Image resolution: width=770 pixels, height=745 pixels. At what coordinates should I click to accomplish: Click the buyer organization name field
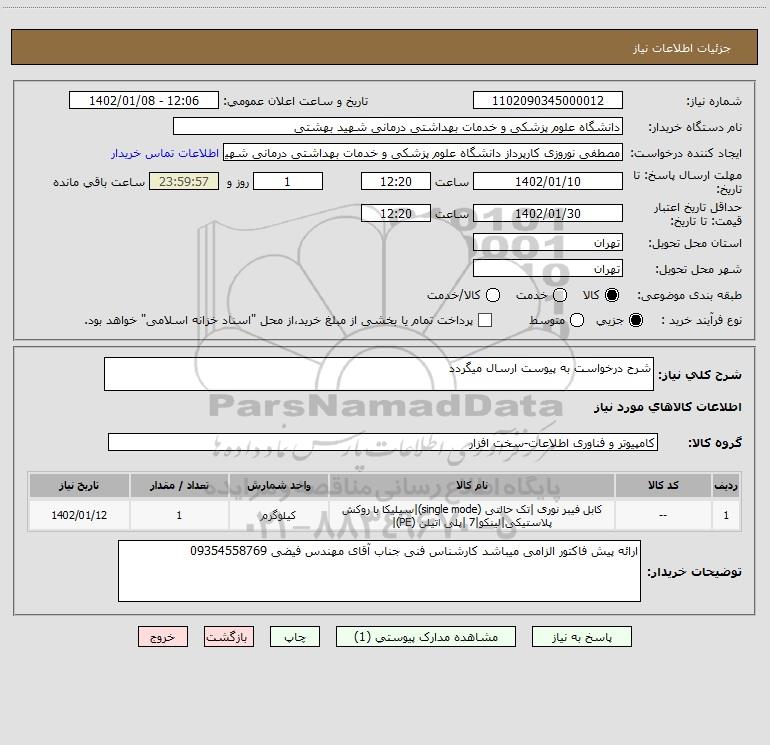pos(398,126)
